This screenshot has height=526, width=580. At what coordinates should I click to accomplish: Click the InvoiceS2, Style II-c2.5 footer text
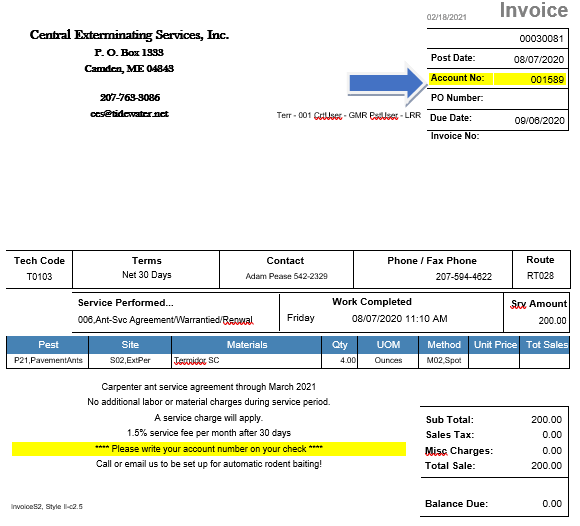[x=47, y=507]
